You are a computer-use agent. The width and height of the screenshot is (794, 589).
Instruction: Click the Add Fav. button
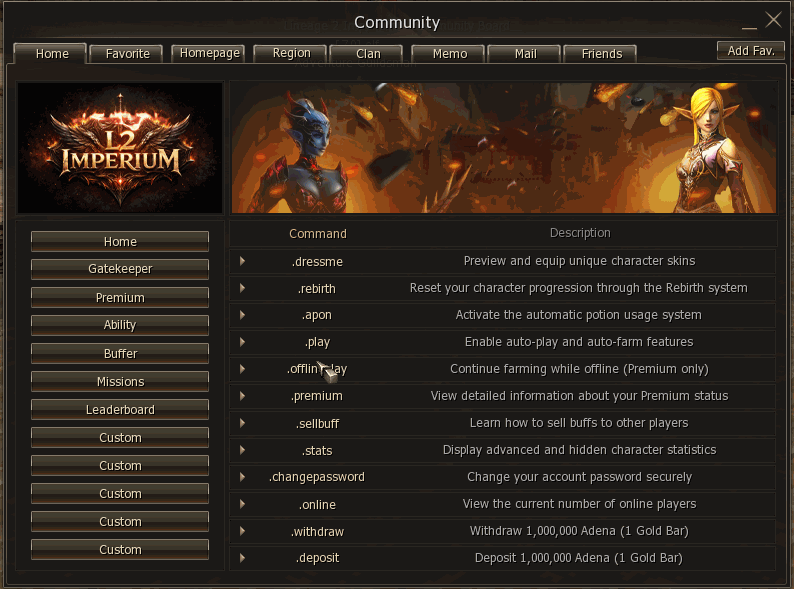[751, 51]
